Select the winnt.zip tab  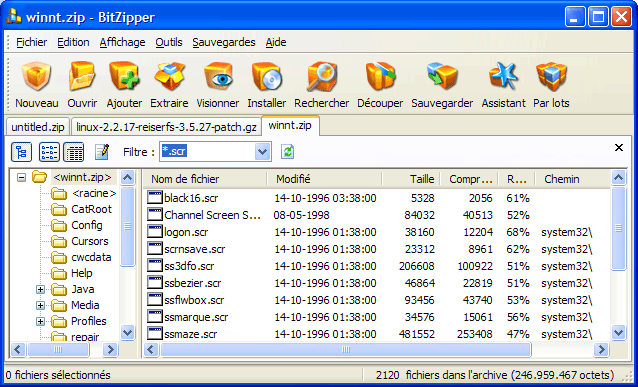[290, 125]
